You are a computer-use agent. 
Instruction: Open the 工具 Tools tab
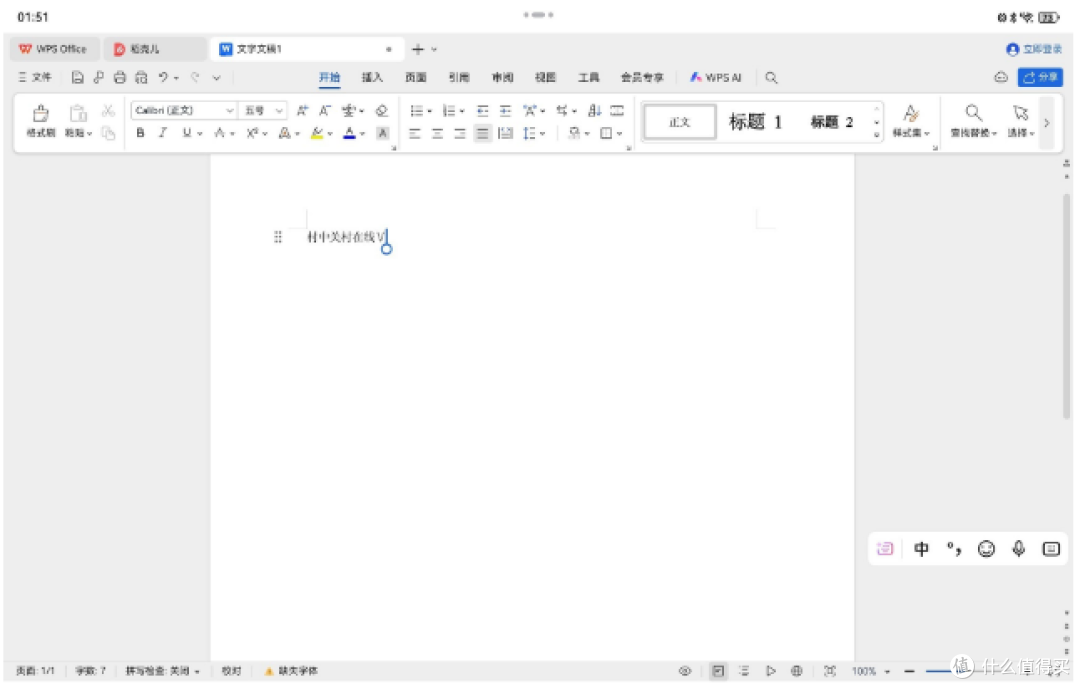click(589, 77)
